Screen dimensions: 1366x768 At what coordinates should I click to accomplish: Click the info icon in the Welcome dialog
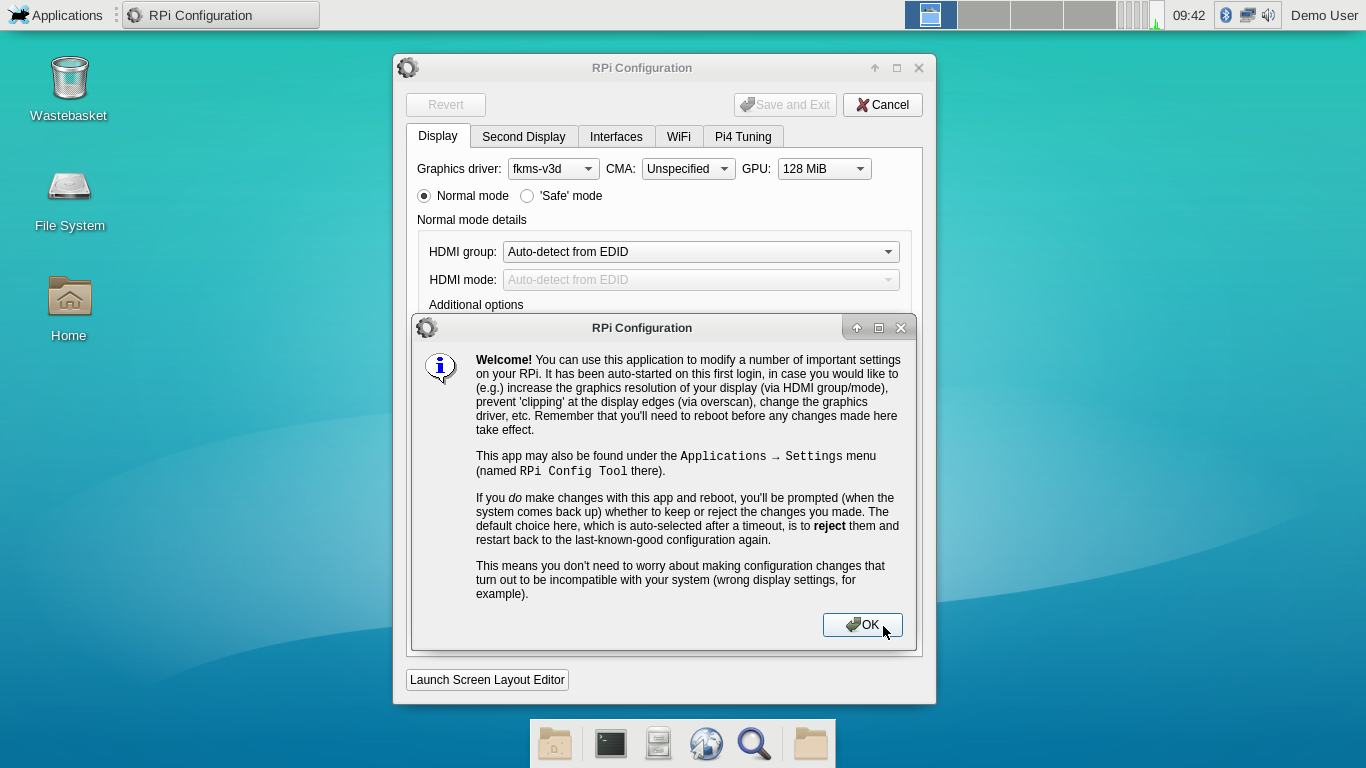(x=441, y=368)
